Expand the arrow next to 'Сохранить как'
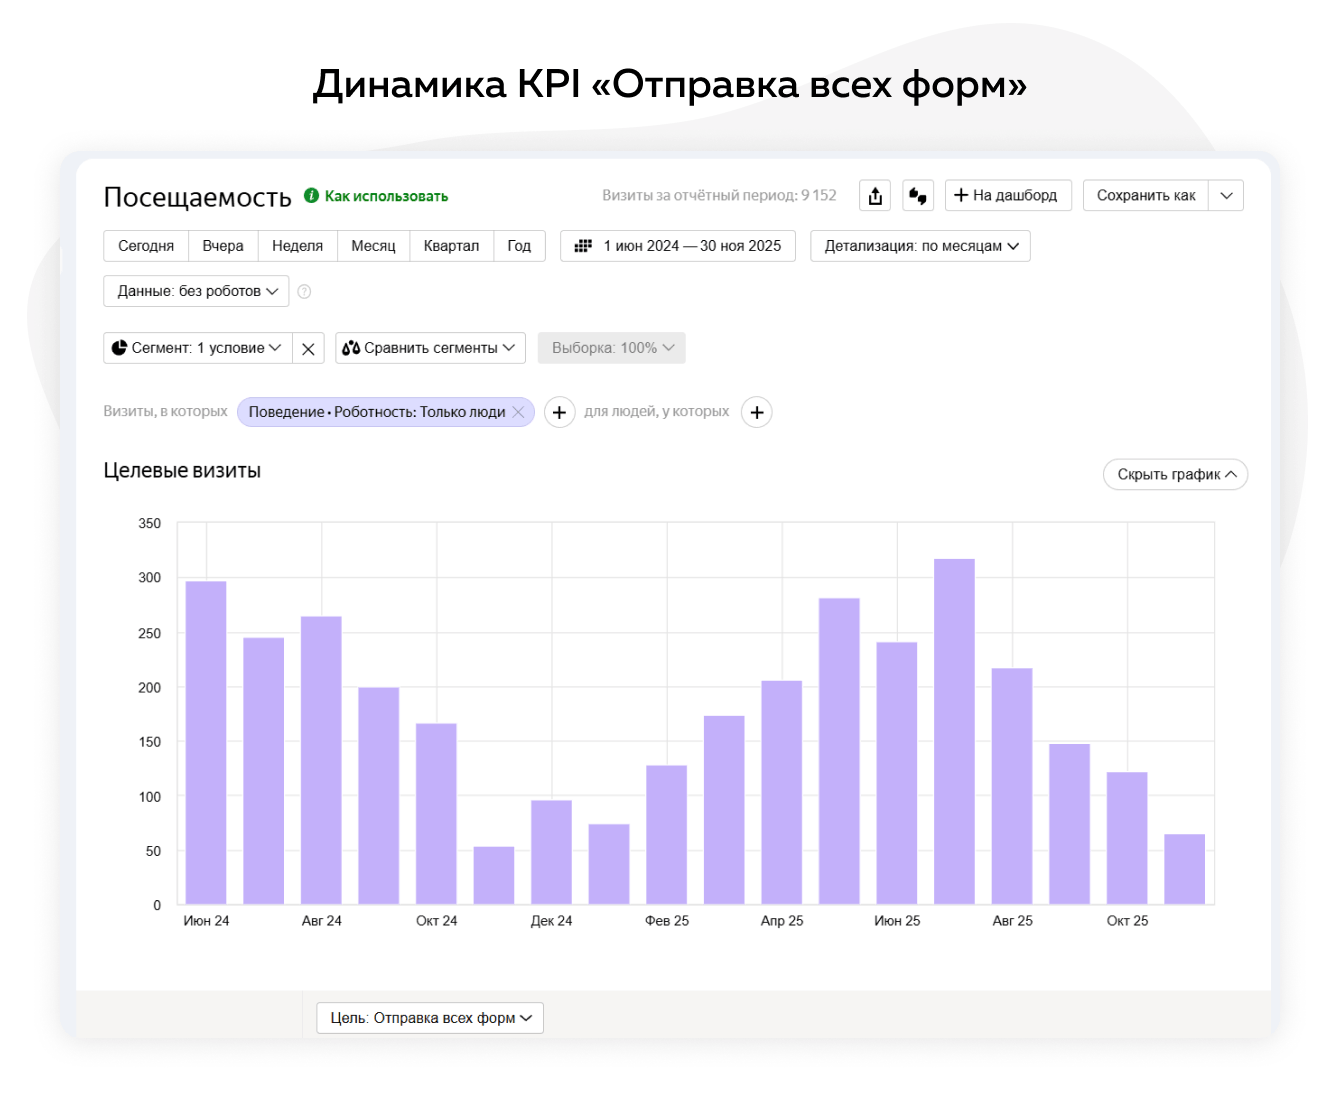Viewport: 1340px width, 1098px height. coord(1226,196)
